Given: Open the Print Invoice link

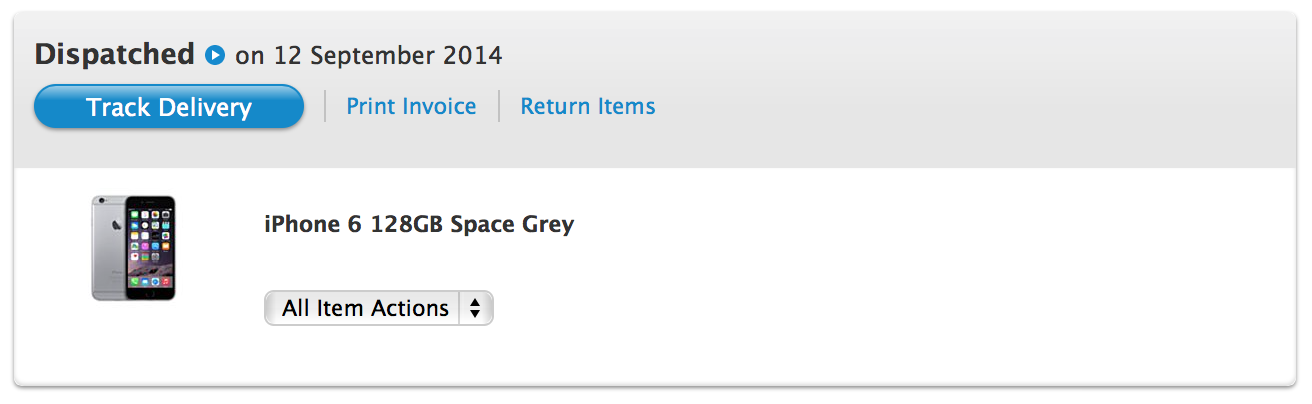Looking at the screenshot, I should (x=411, y=106).
